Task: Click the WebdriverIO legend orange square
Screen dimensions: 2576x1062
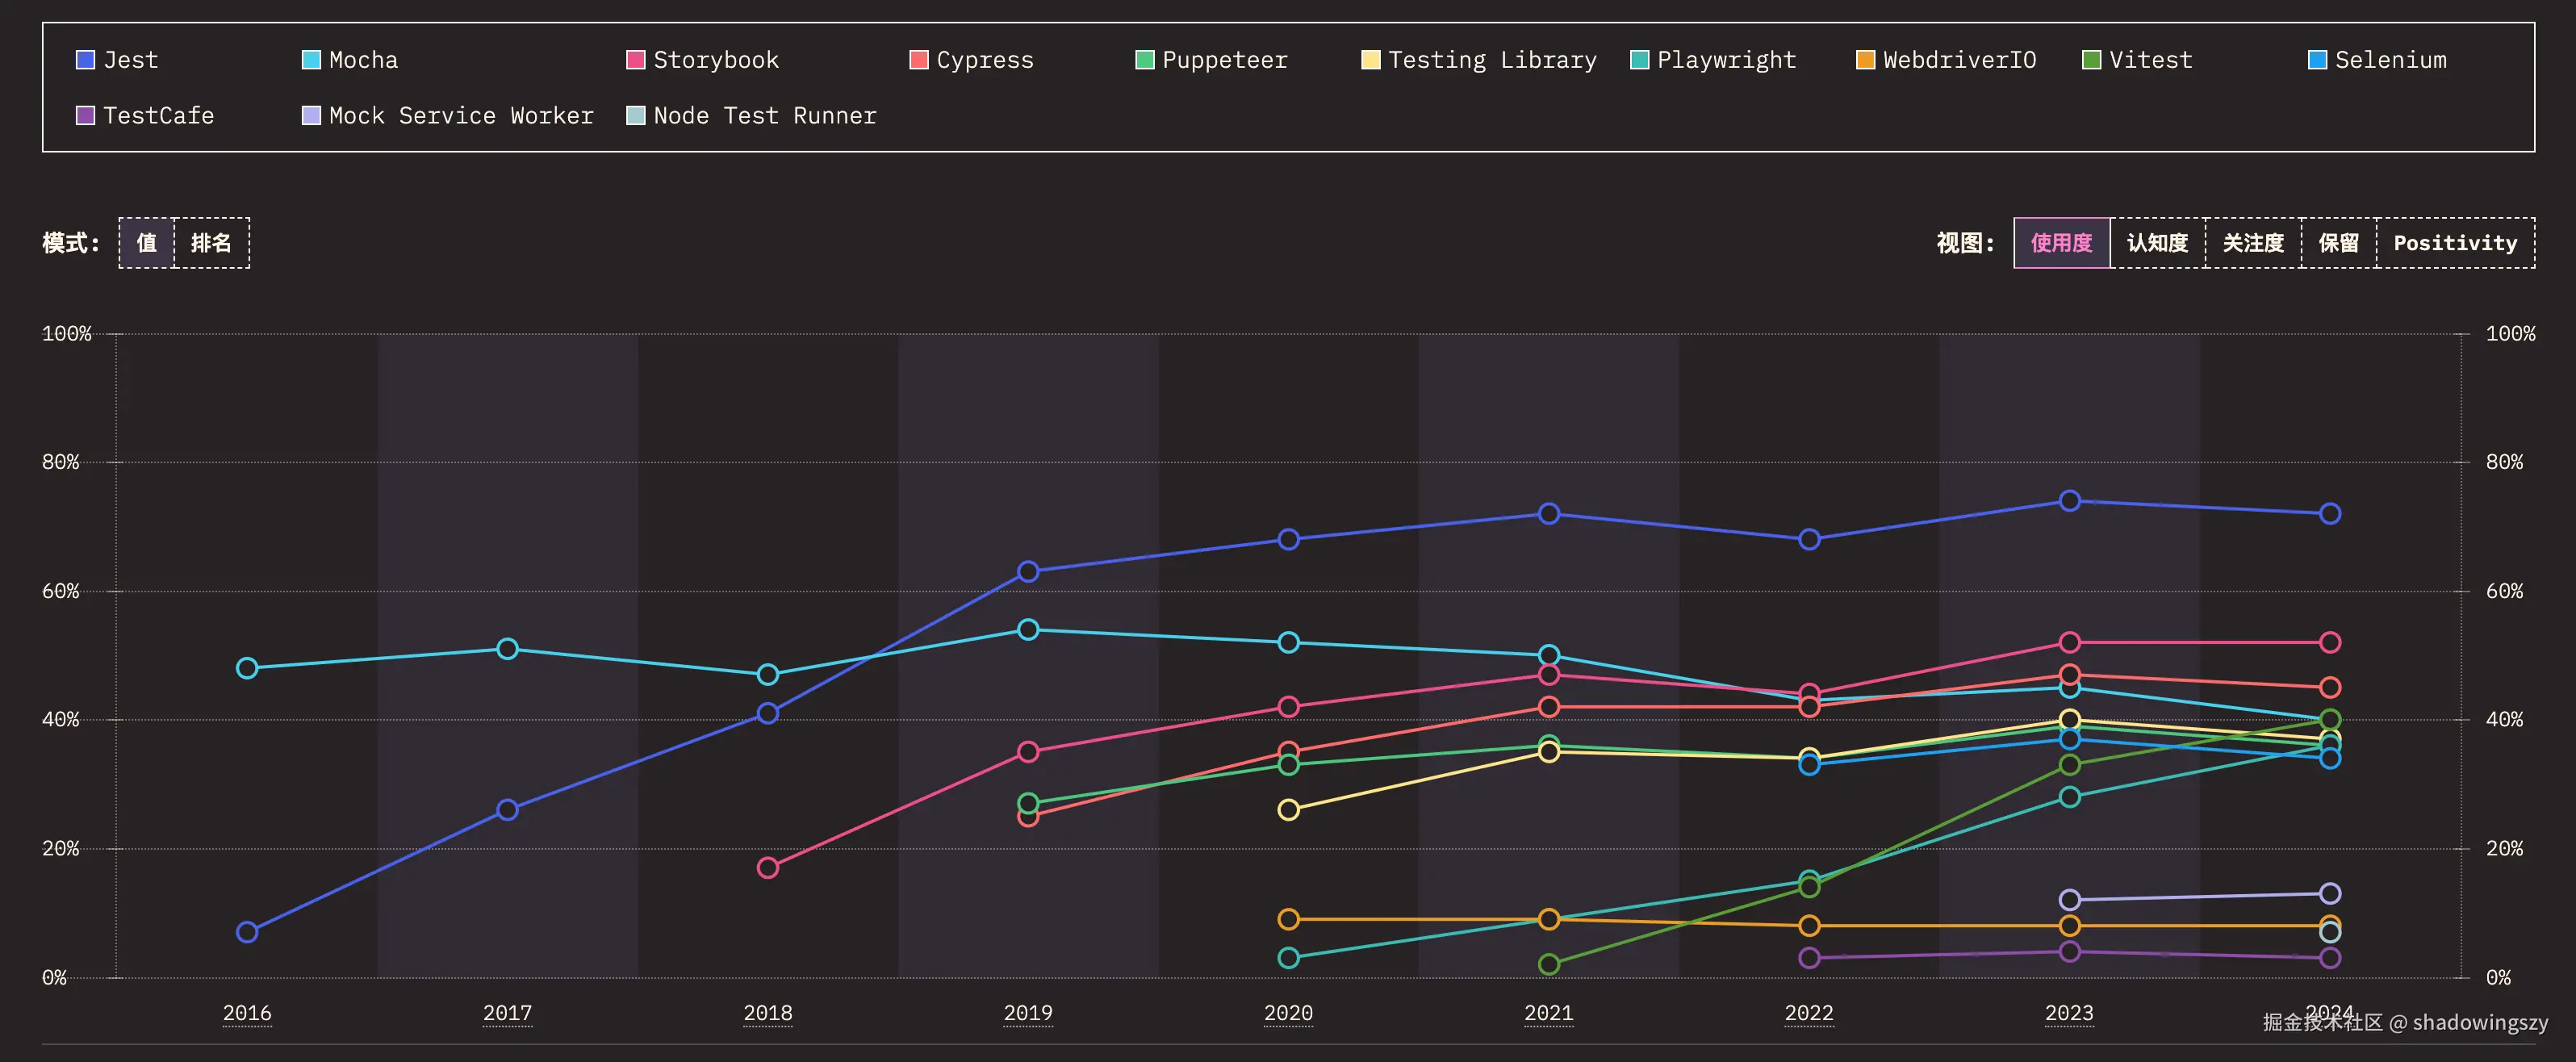Action: tap(1865, 60)
